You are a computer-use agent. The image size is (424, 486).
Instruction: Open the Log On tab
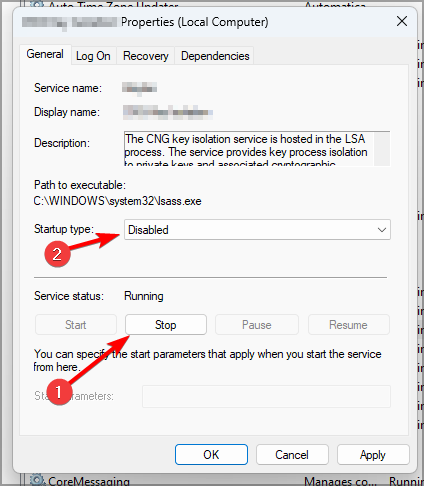93,56
